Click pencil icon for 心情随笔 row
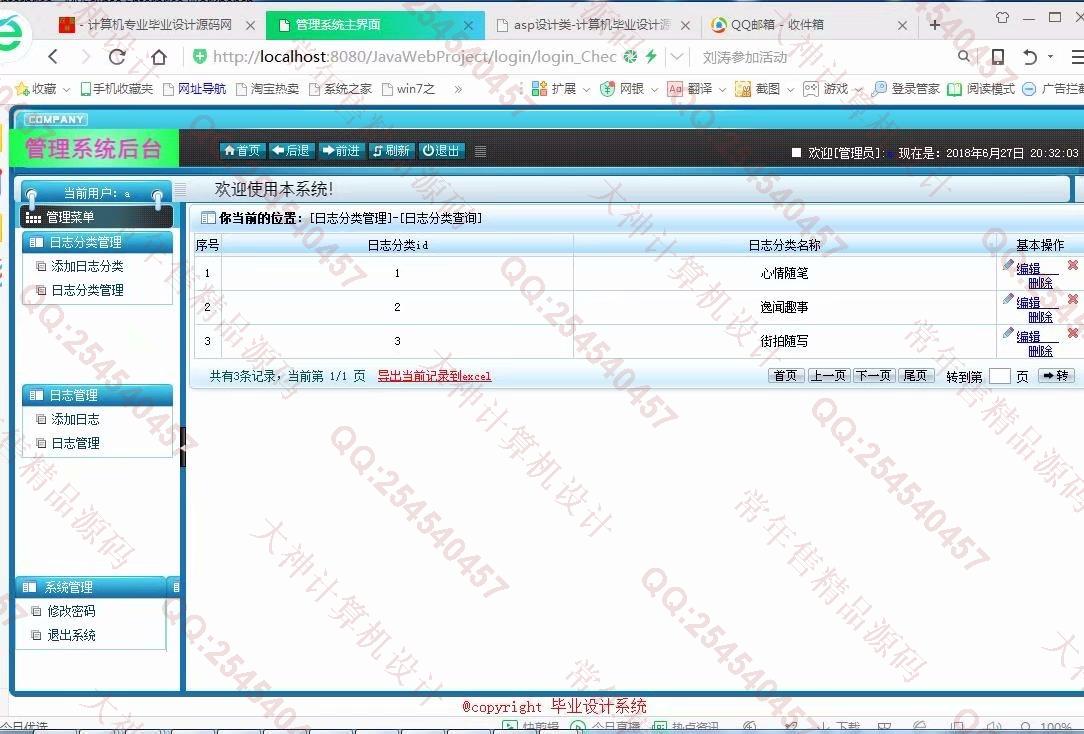Image resolution: width=1084 pixels, height=734 pixels. click(x=1009, y=265)
